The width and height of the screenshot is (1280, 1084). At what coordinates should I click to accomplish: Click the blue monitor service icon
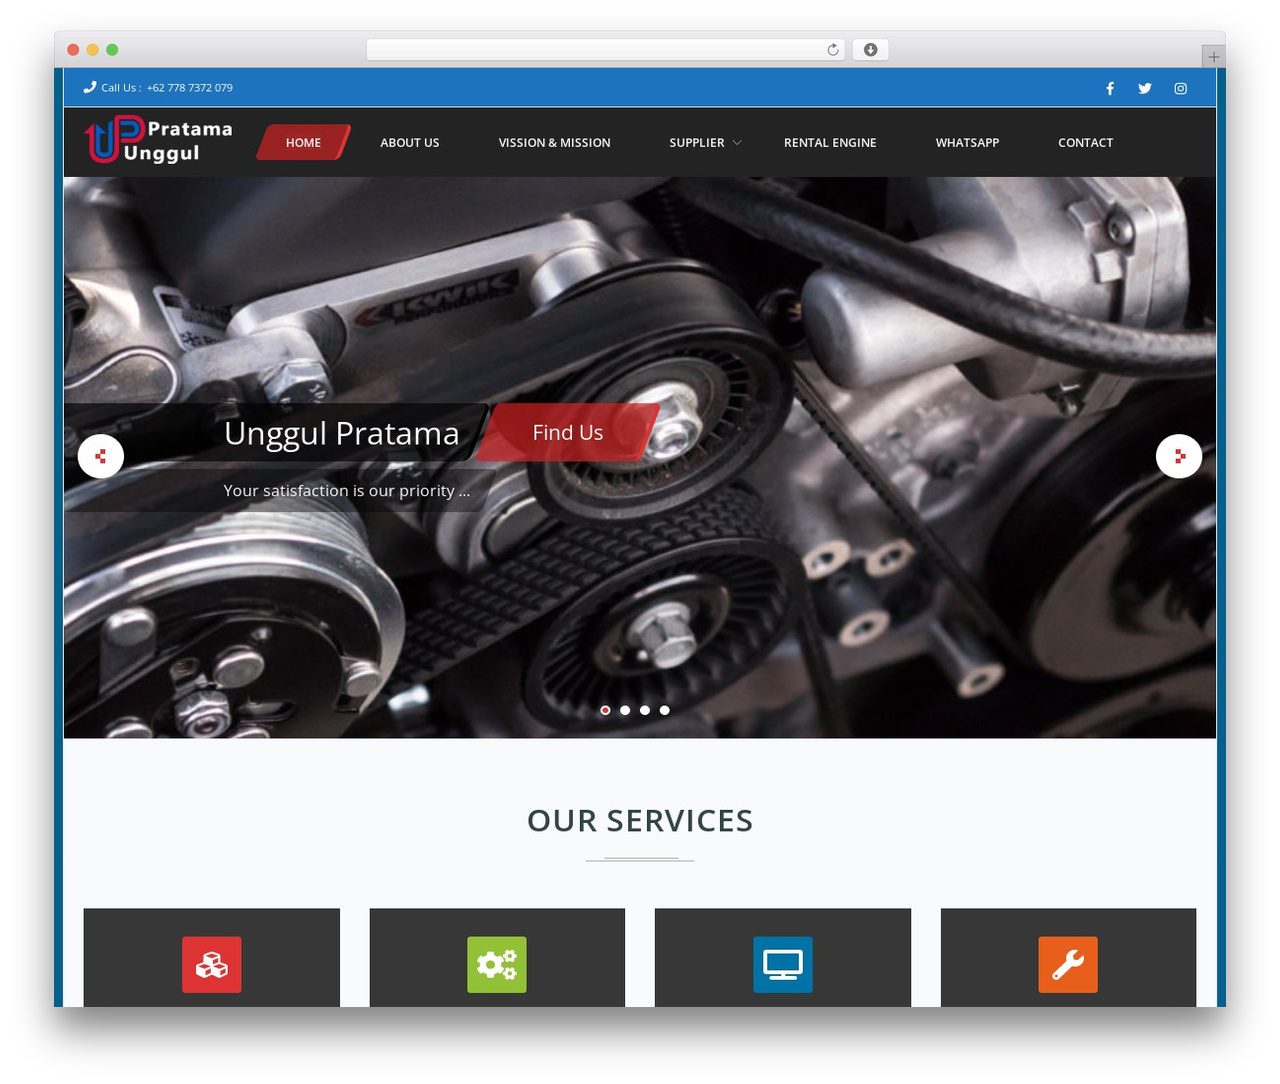point(782,964)
